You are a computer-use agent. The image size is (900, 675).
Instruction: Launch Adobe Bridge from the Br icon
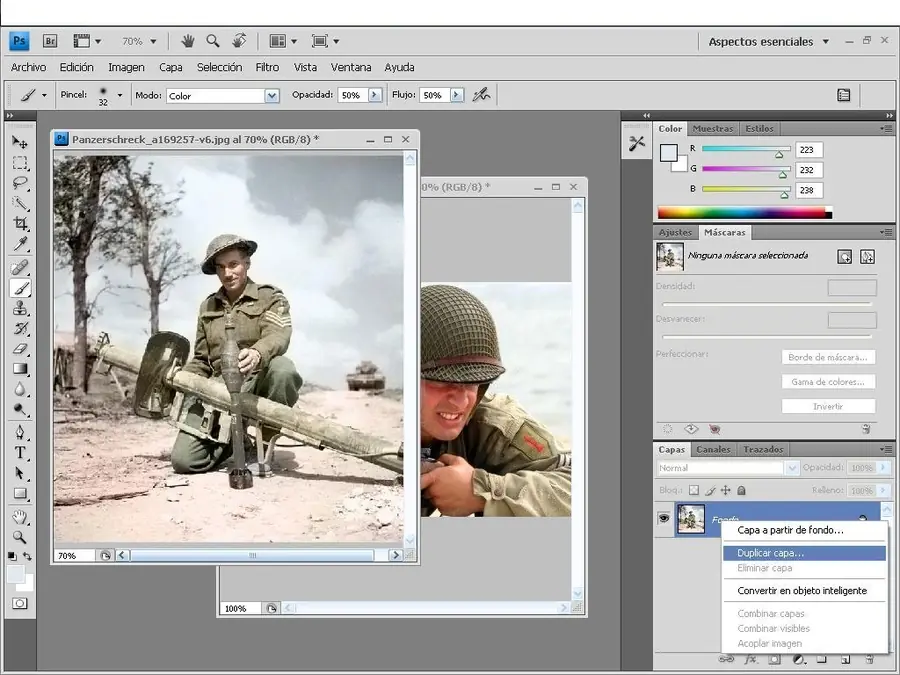click(50, 41)
